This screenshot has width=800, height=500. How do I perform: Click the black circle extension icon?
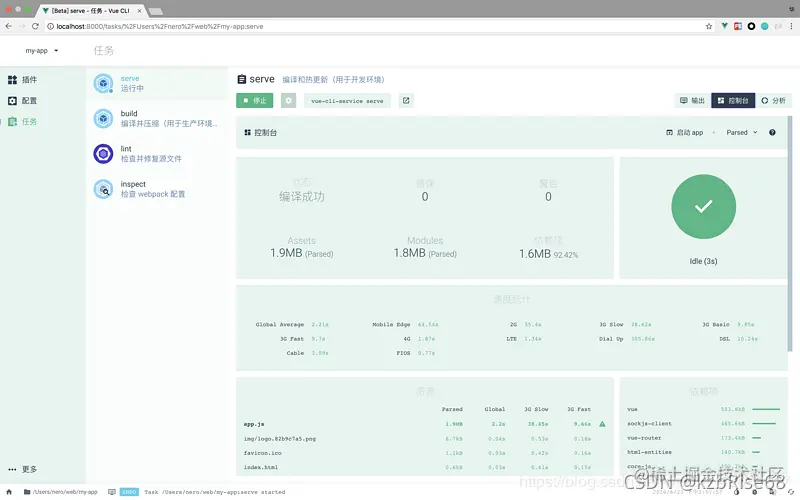pos(751,26)
